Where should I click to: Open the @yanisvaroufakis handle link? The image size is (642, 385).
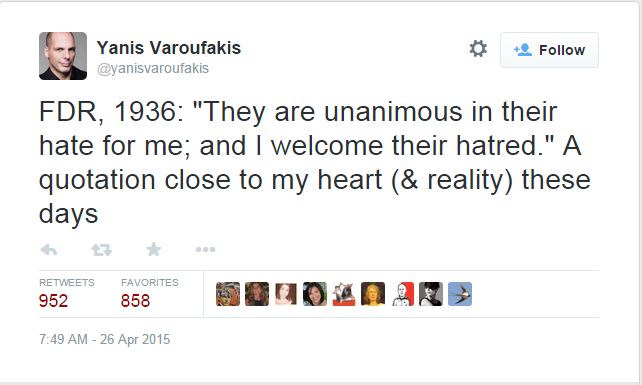click(x=153, y=68)
